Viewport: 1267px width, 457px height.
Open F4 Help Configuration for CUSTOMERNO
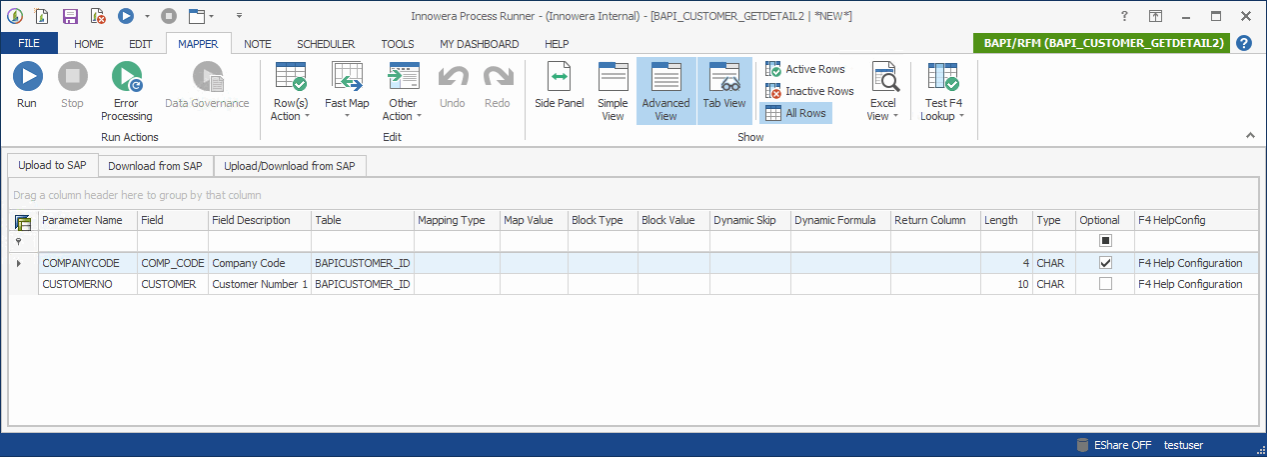click(1189, 284)
